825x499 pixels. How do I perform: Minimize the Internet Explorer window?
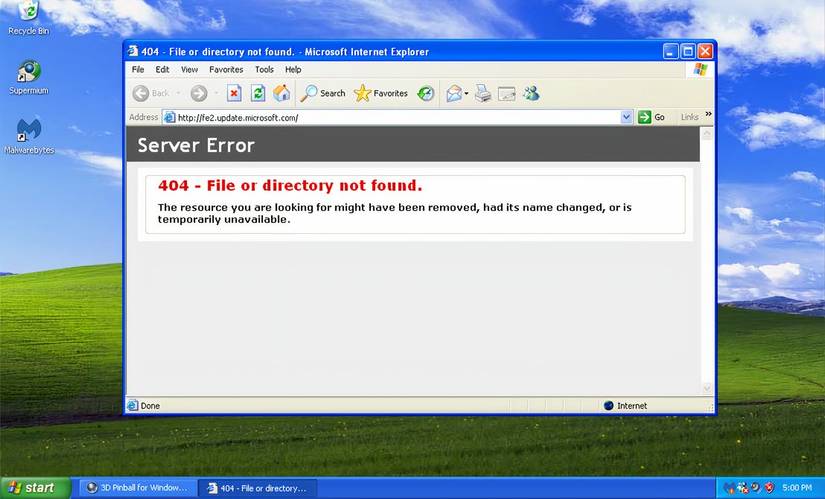tap(670, 51)
